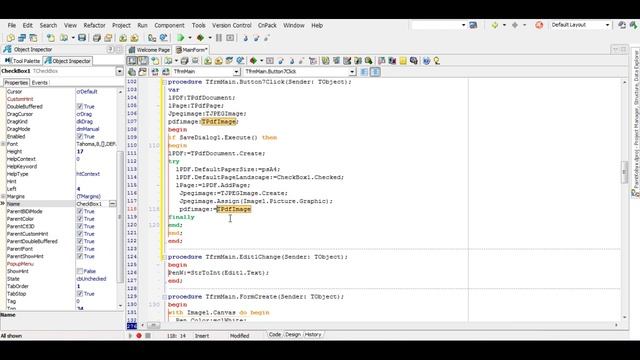Select the Code view tab
Screen dimensions: 640x360
(x=275, y=335)
